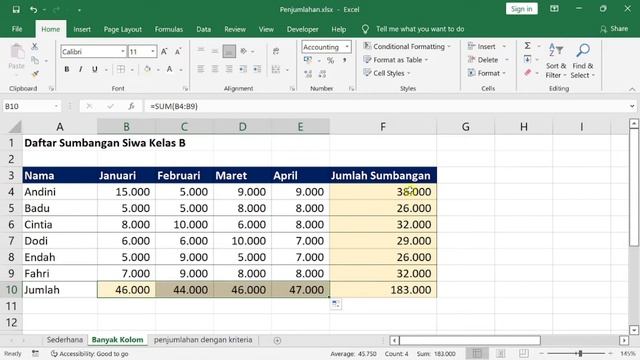Open the Fill down arrow icon
Viewport: 640px width, 360px height.
tap(527, 59)
